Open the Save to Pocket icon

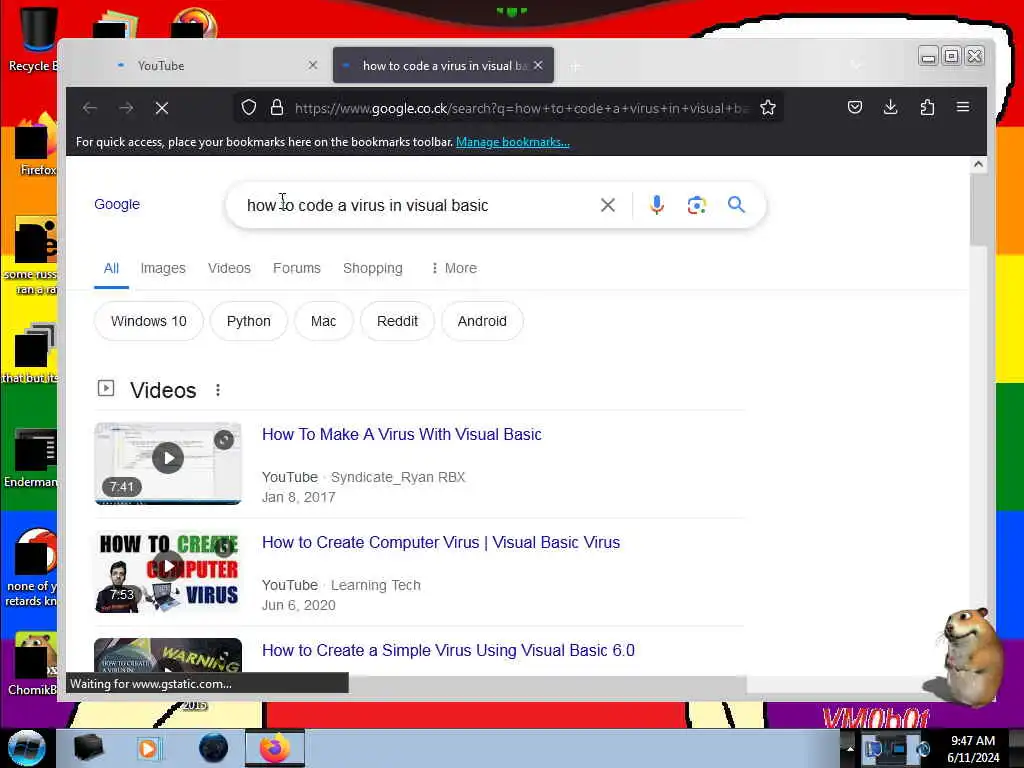[855, 107]
